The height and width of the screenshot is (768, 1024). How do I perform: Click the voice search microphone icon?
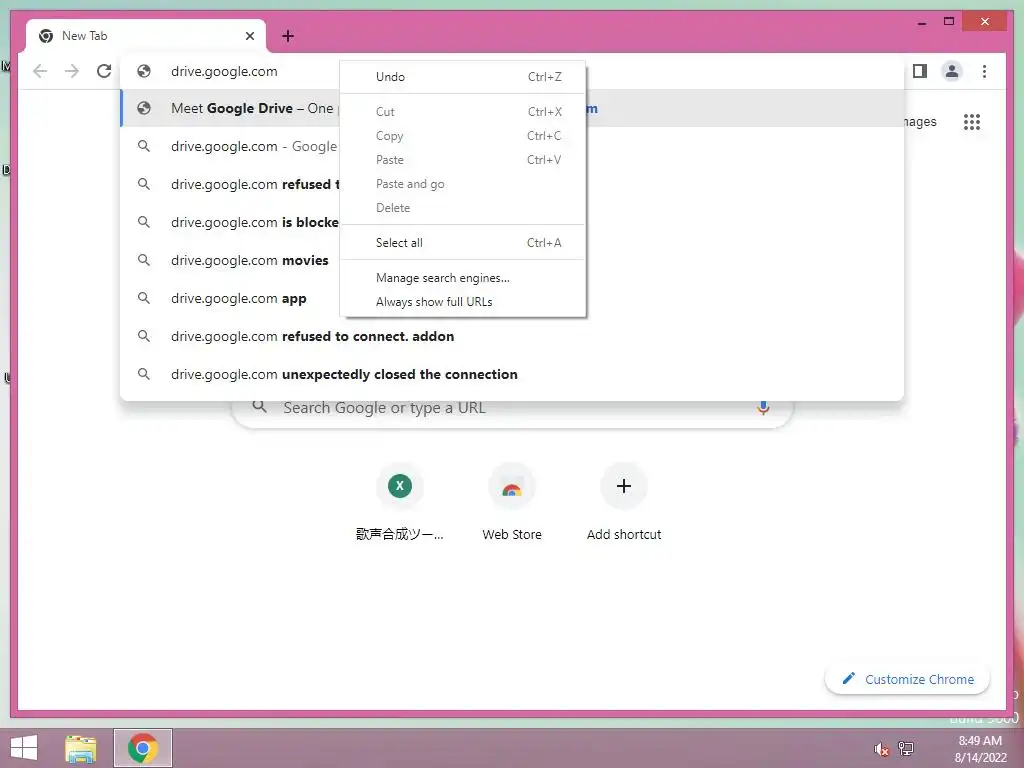tap(762, 408)
